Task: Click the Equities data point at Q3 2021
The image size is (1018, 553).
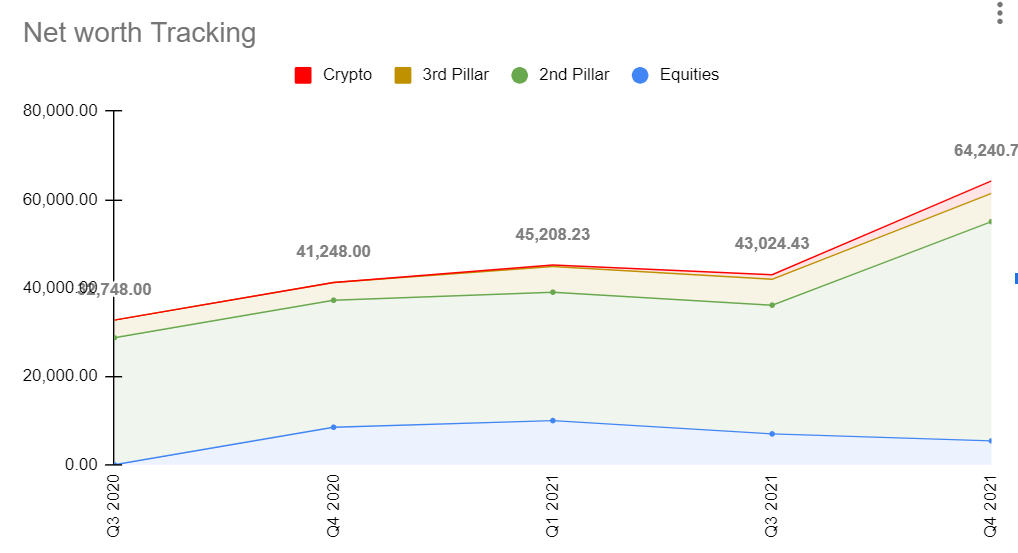Action: (x=771, y=434)
